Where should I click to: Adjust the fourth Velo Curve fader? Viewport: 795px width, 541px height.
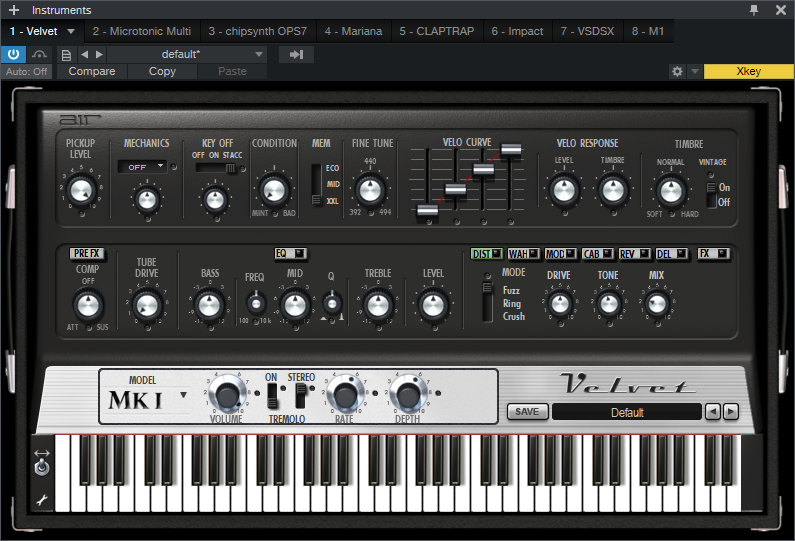coord(511,149)
